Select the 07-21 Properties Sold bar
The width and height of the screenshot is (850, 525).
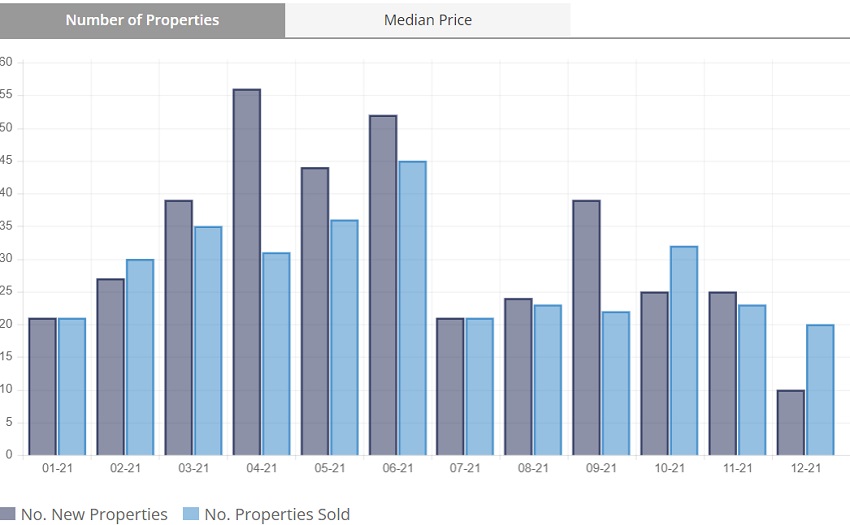(x=480, y=386)
